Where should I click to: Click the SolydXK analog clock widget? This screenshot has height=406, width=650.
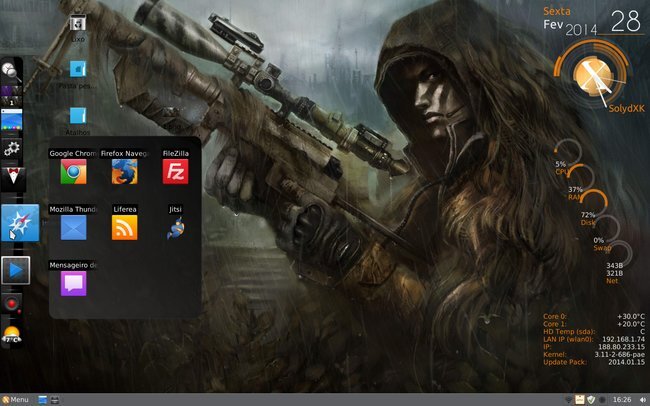593,76
